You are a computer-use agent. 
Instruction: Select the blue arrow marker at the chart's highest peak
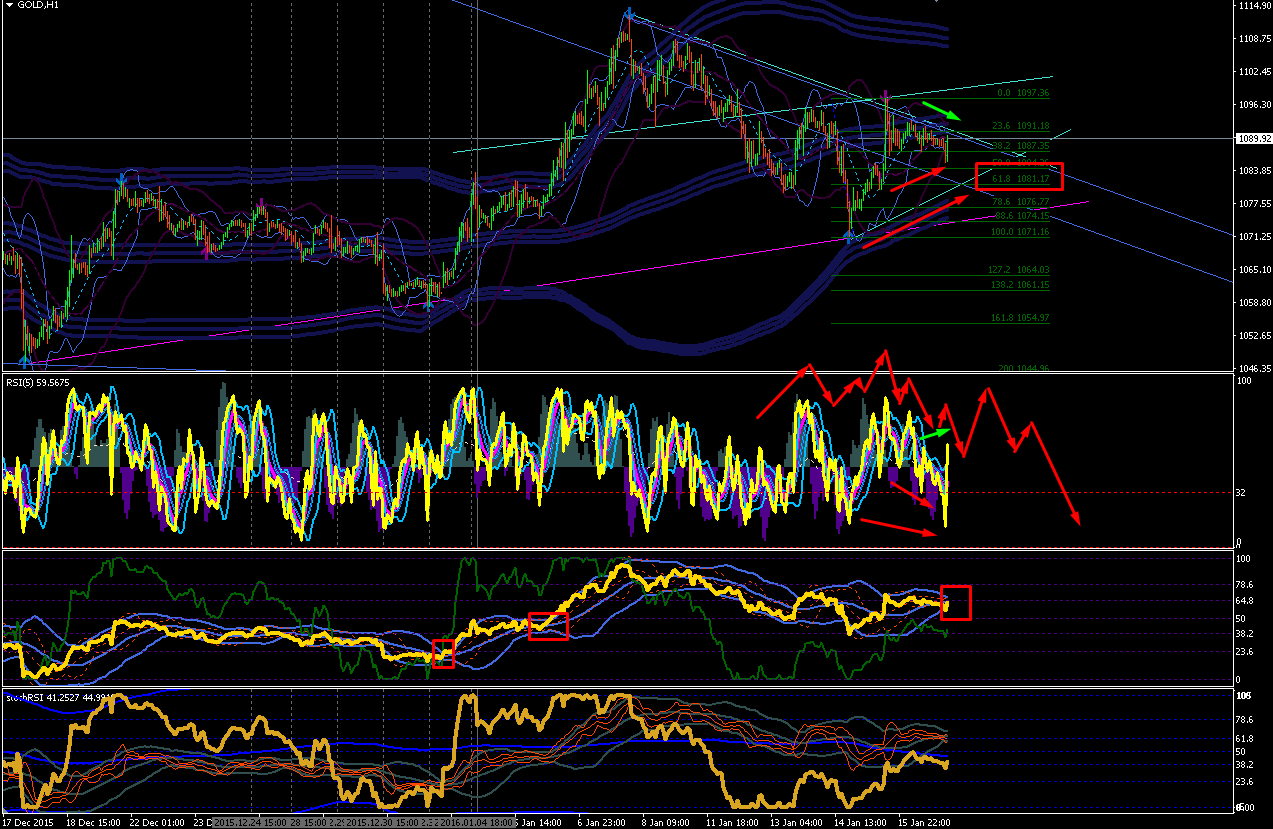629,12
